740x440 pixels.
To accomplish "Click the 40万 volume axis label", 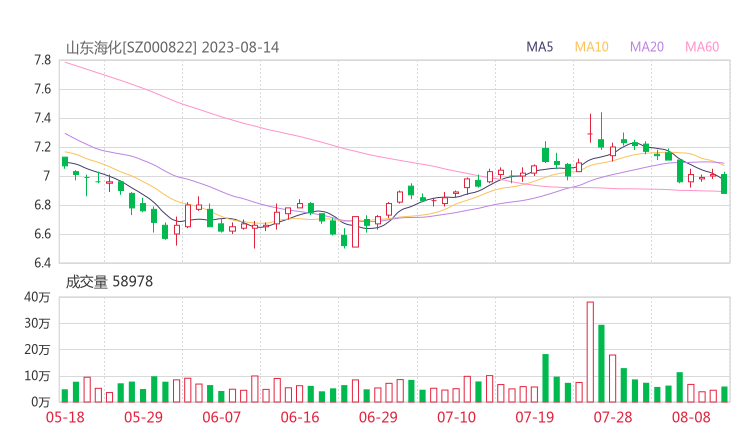I will tap(39, 297).
